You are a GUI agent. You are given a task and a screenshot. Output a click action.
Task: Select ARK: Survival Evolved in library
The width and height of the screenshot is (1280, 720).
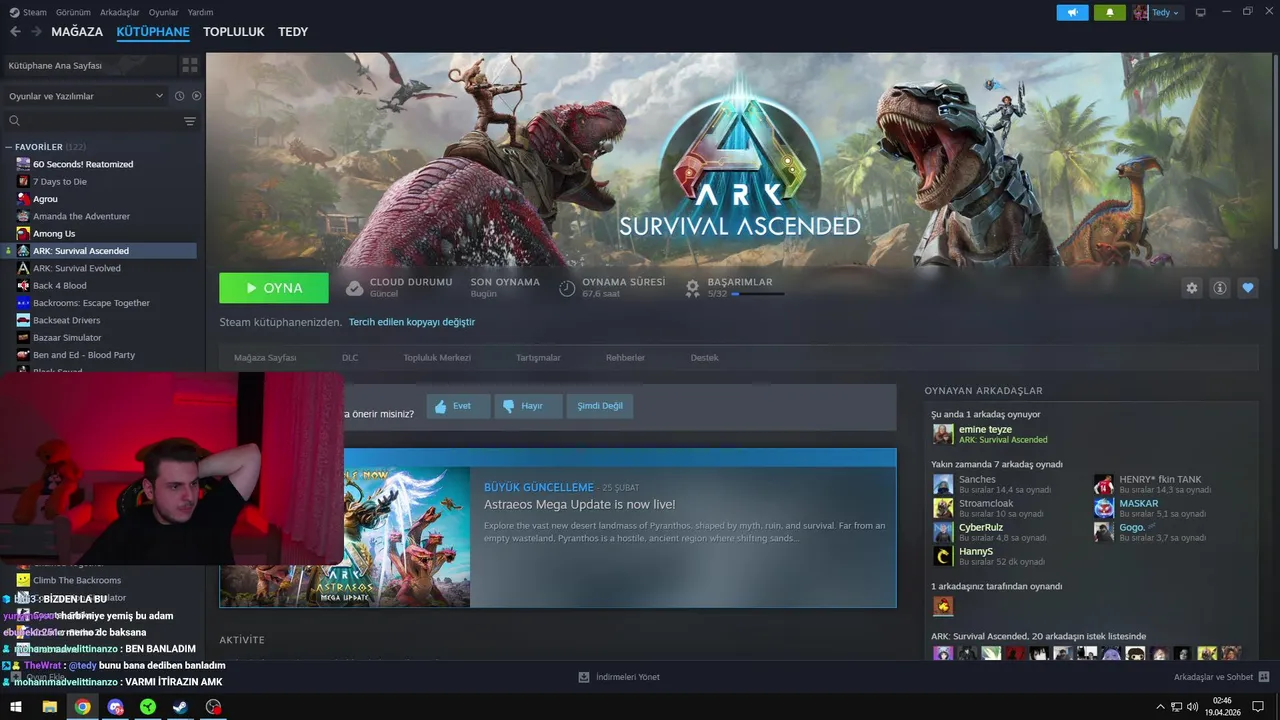click(x=77, y=268)
